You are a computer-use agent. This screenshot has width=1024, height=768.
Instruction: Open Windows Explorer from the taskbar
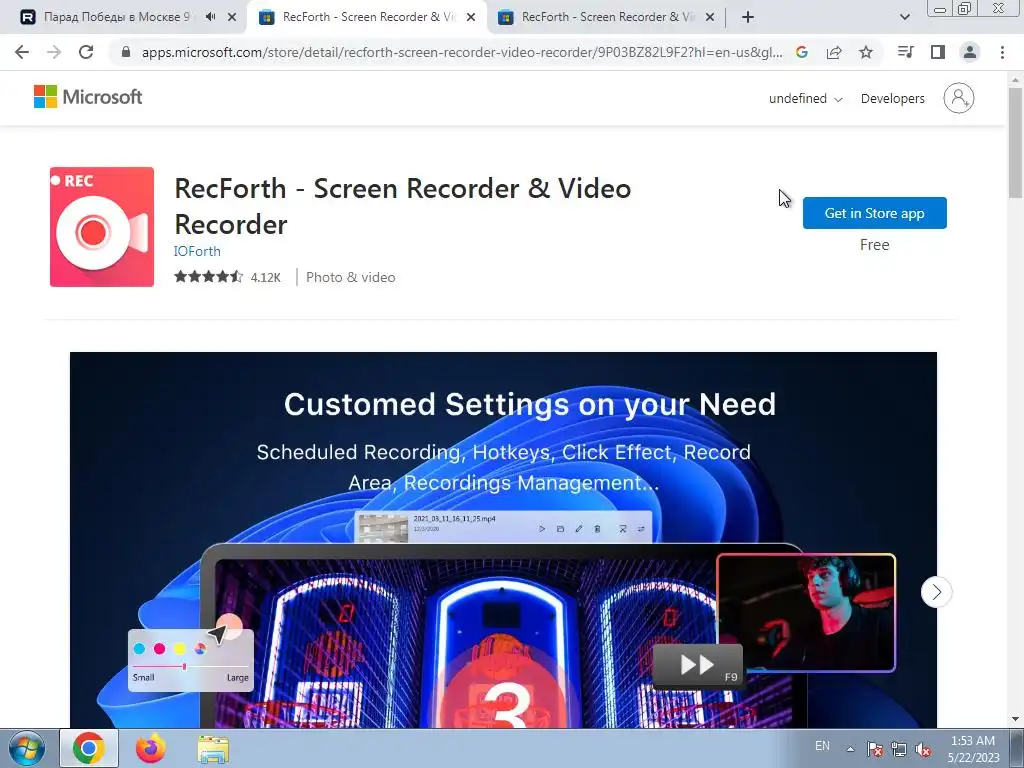213,749
